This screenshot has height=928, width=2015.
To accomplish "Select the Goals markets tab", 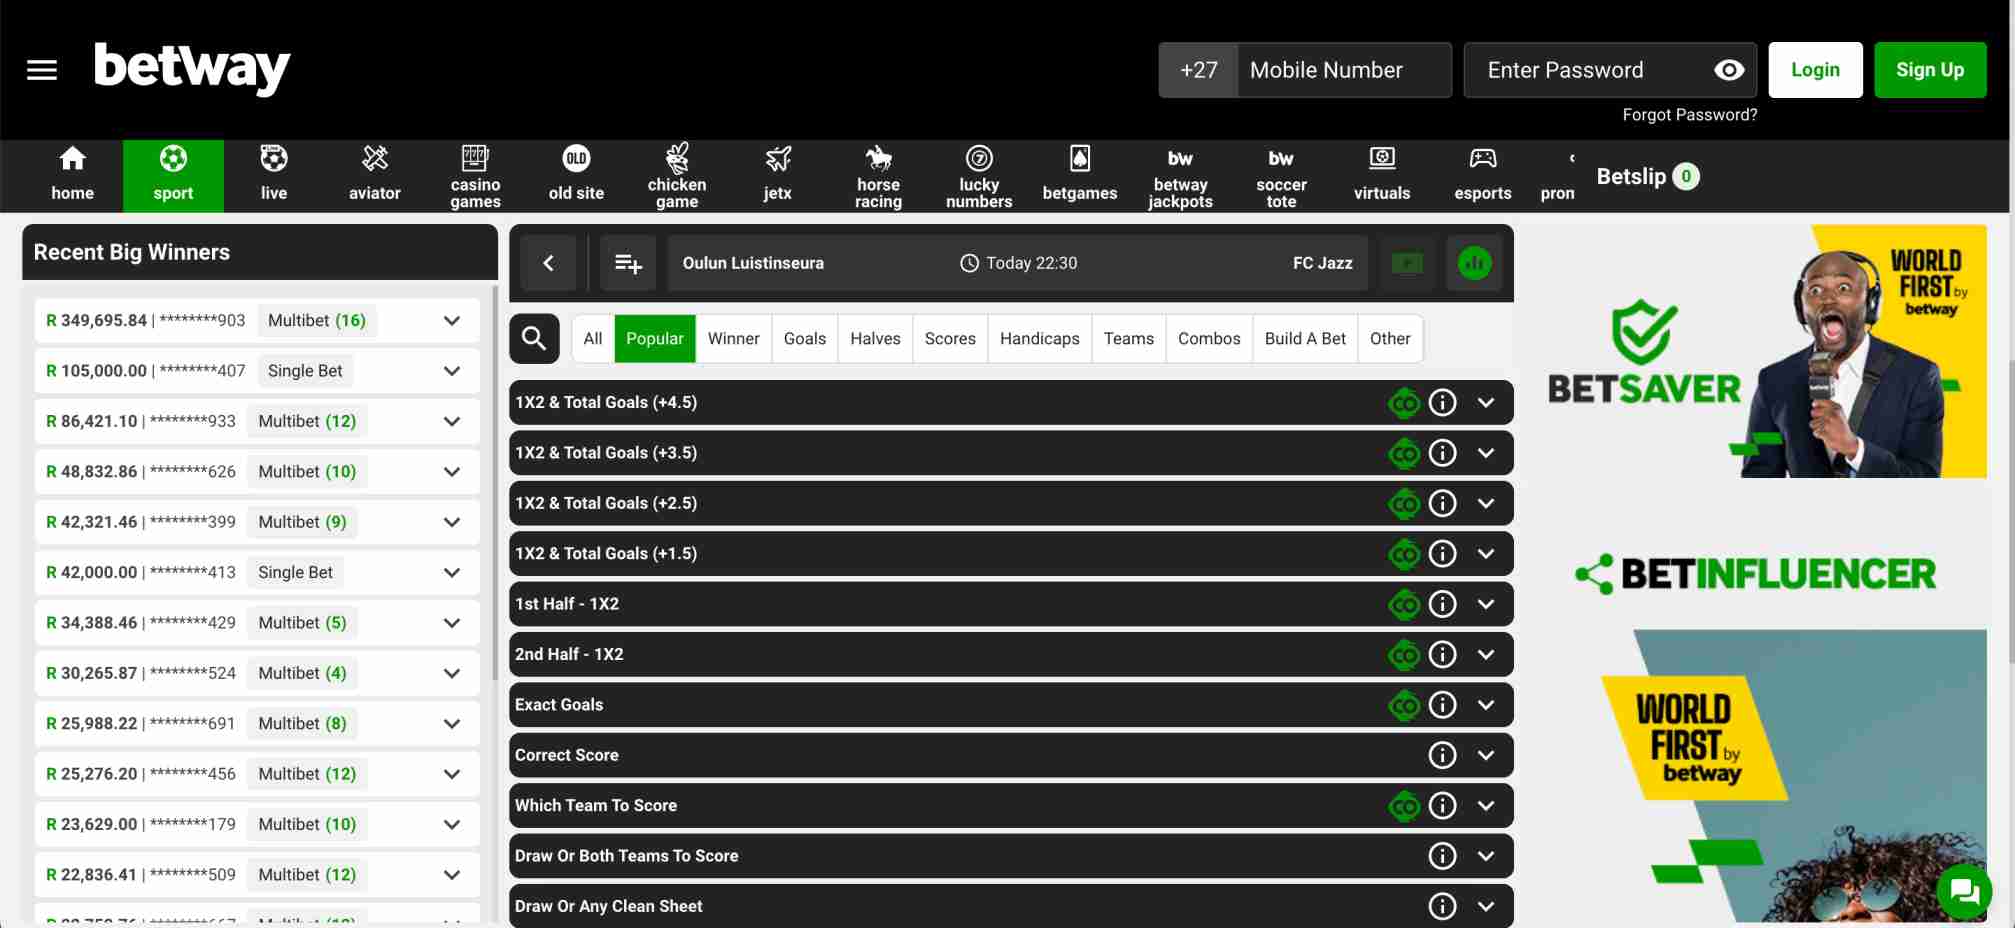I will pyautogui.click(x=805, y=339).
